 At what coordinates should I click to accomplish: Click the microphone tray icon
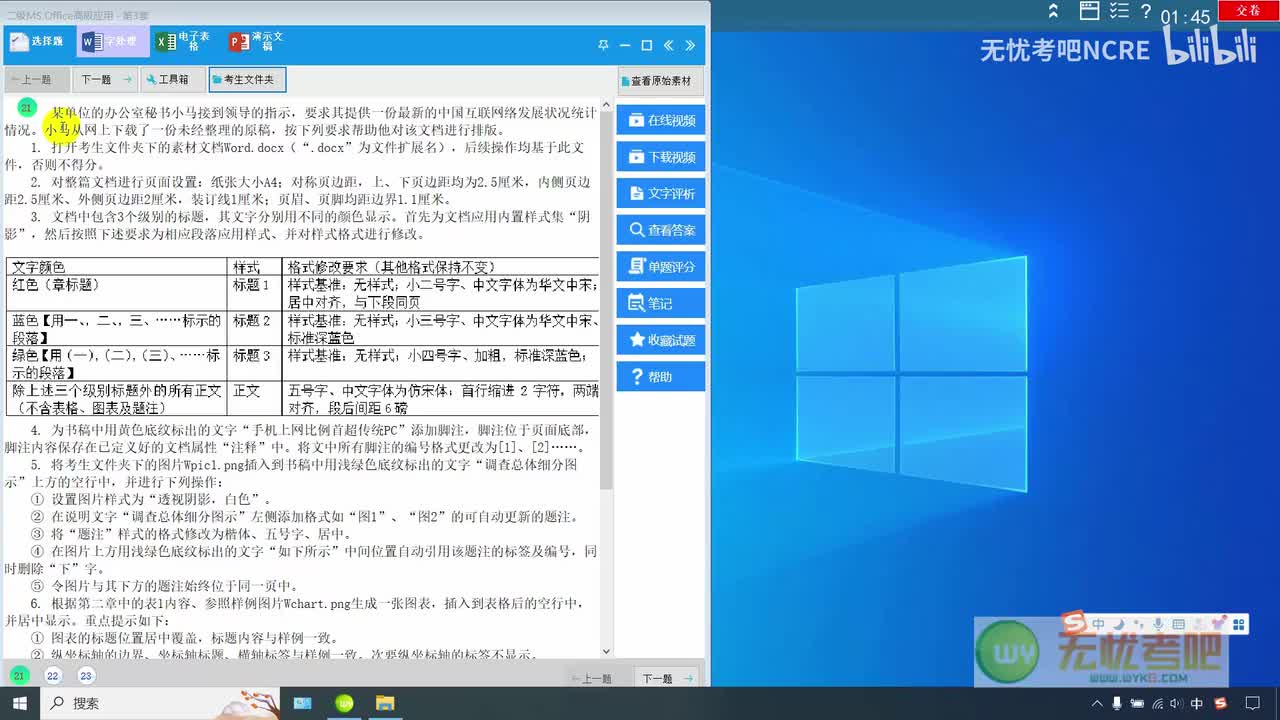tap(1117, 704)
